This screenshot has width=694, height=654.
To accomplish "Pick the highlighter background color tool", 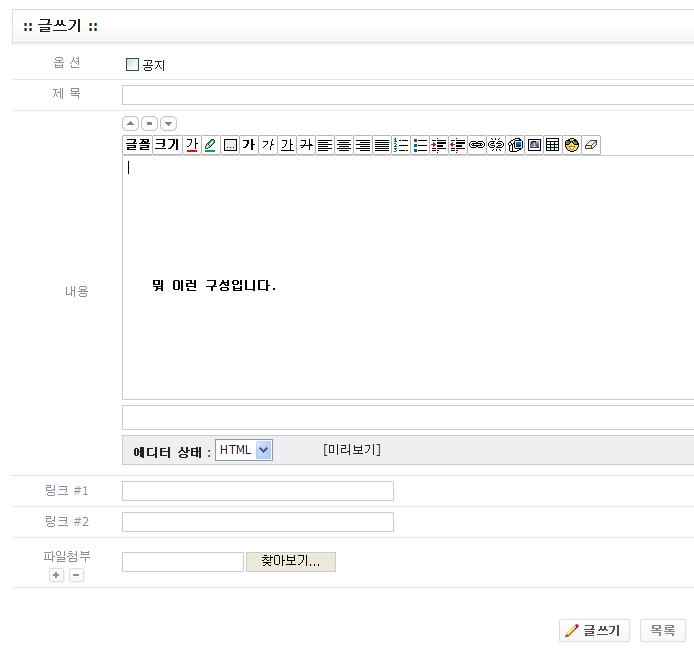I will (x=211, y=145).
